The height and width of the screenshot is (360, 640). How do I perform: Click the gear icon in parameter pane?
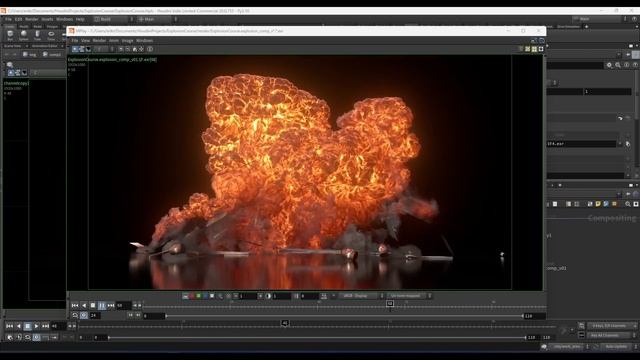[609, 65]
